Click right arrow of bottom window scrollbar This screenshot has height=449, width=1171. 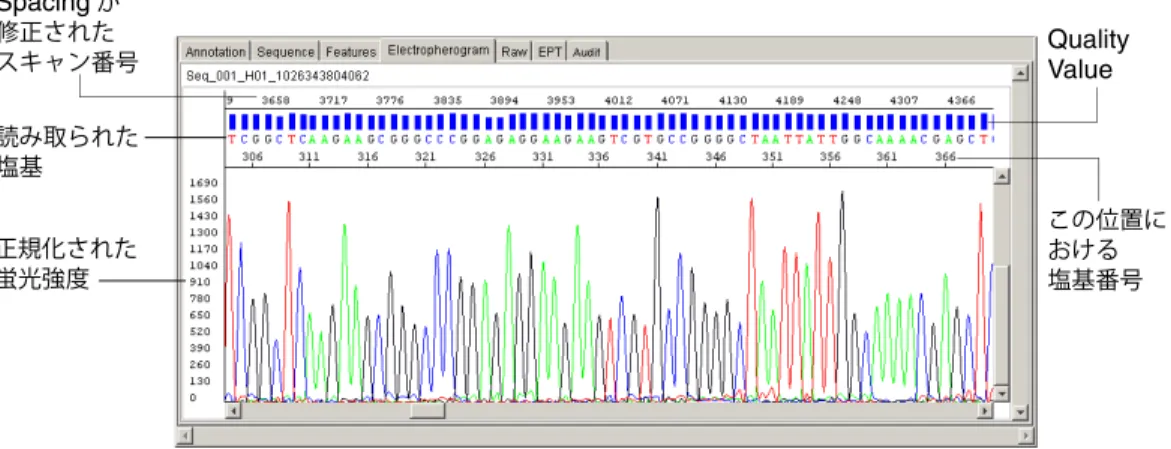tap(1028, 436)
